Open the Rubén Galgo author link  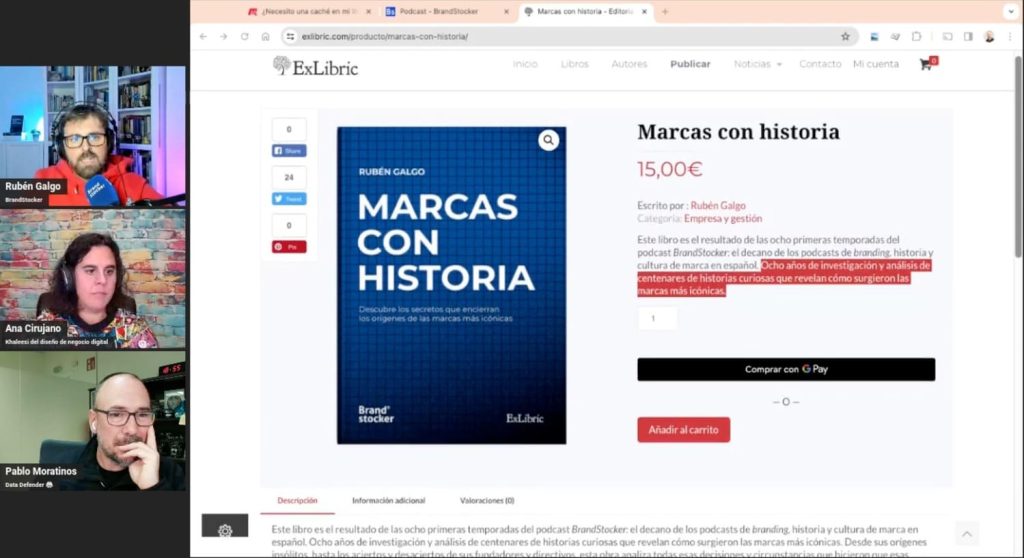[718, 205]
